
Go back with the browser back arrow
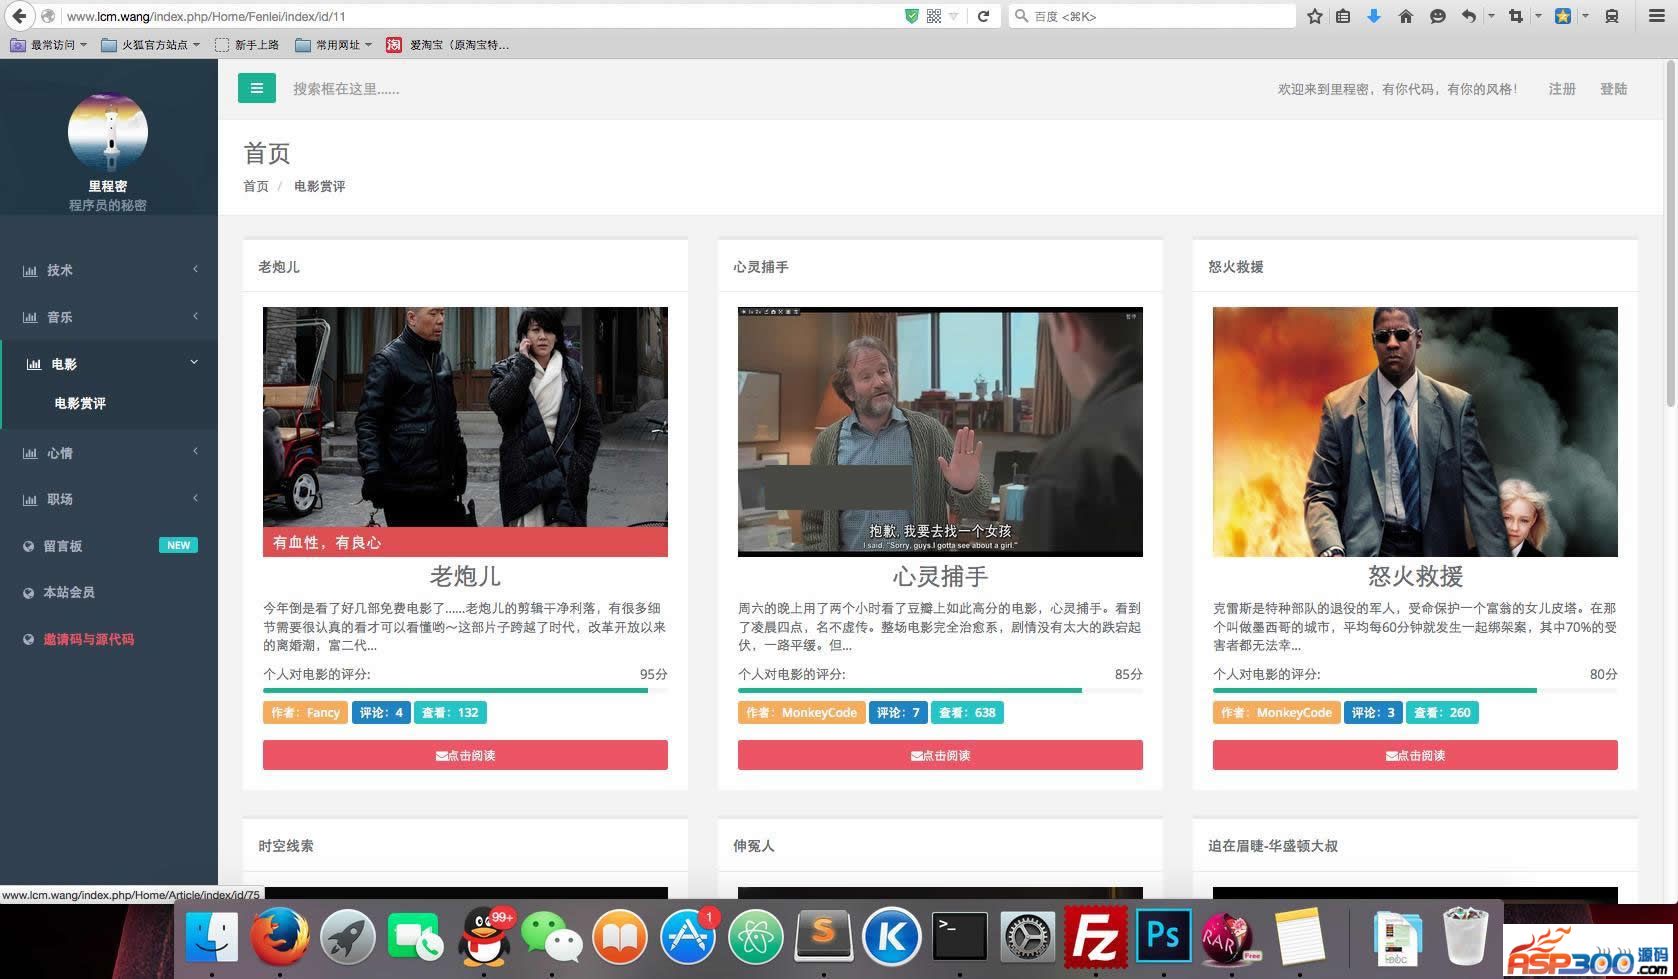click(x=19, y=16)
